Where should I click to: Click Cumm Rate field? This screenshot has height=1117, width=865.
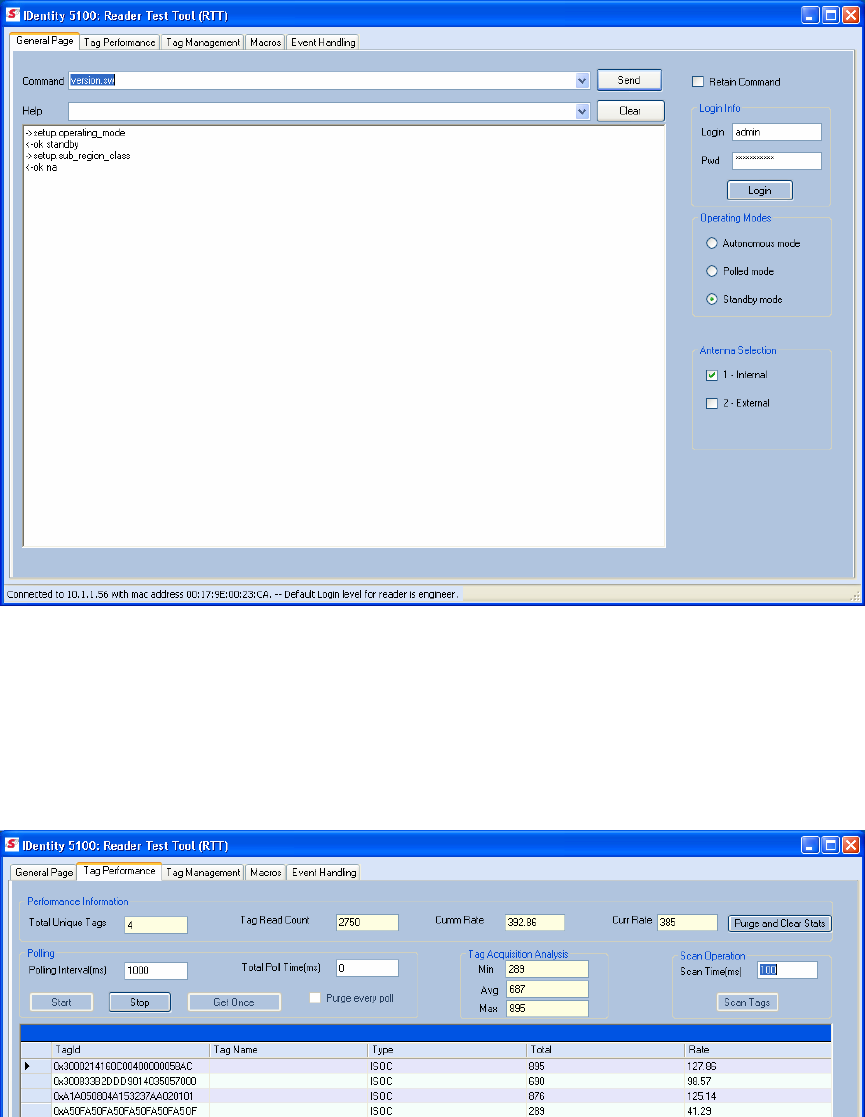534,923
